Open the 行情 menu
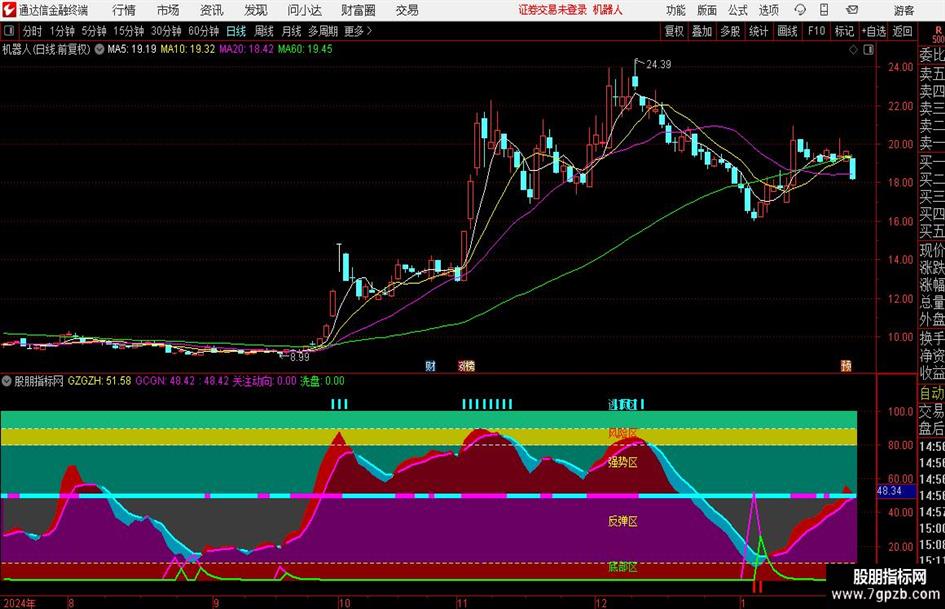The image size is (945, 609). 124,10
